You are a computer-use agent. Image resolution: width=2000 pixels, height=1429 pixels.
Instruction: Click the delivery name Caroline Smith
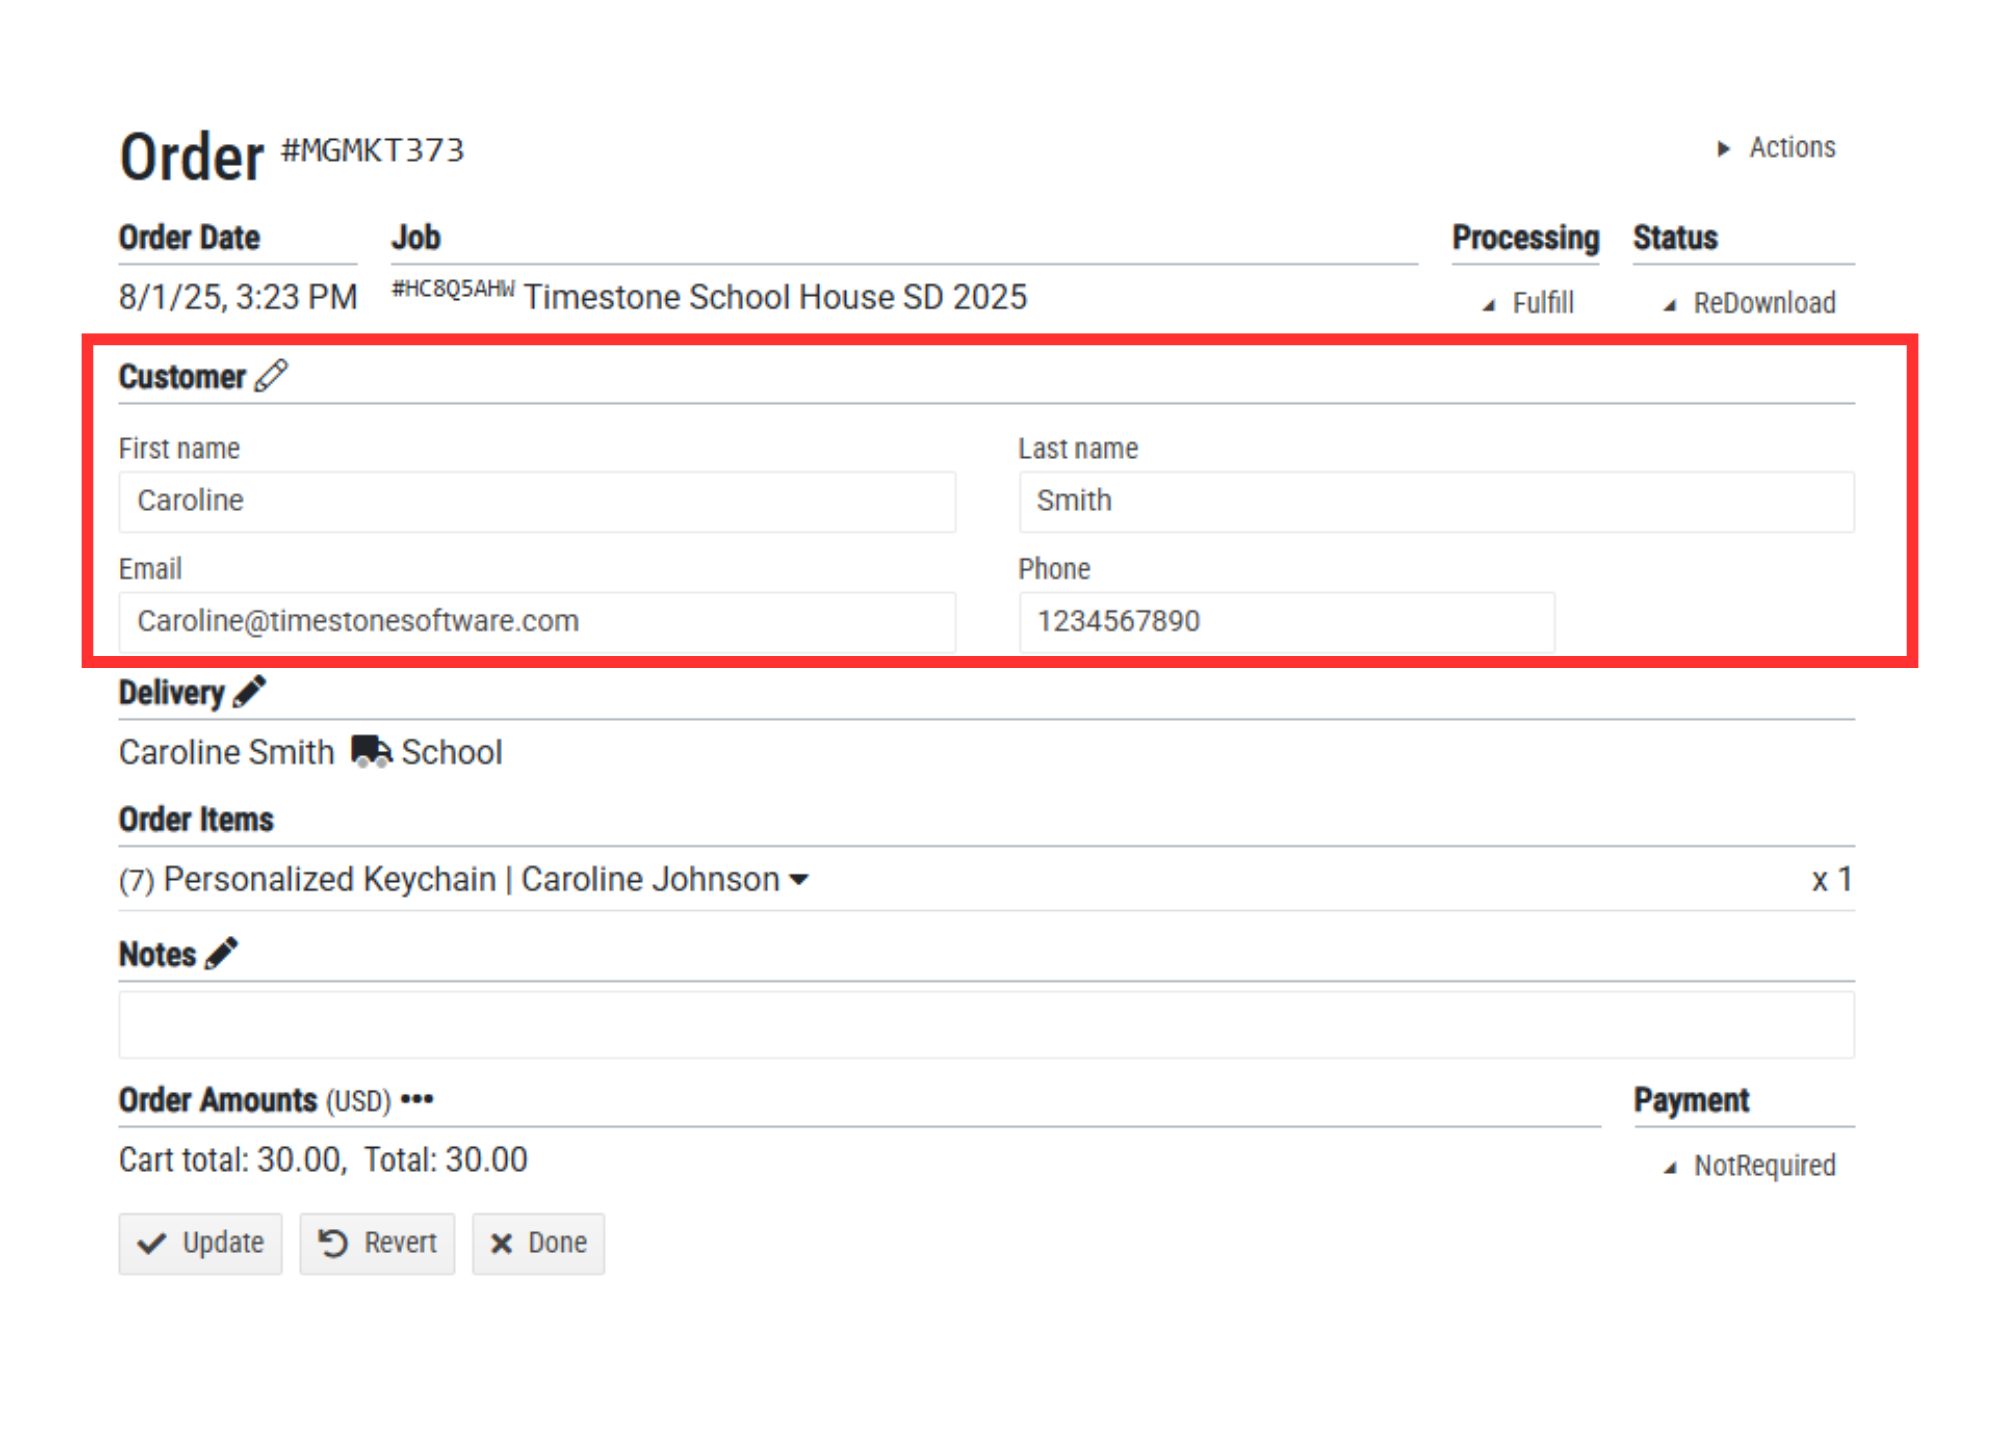[227, 752]
